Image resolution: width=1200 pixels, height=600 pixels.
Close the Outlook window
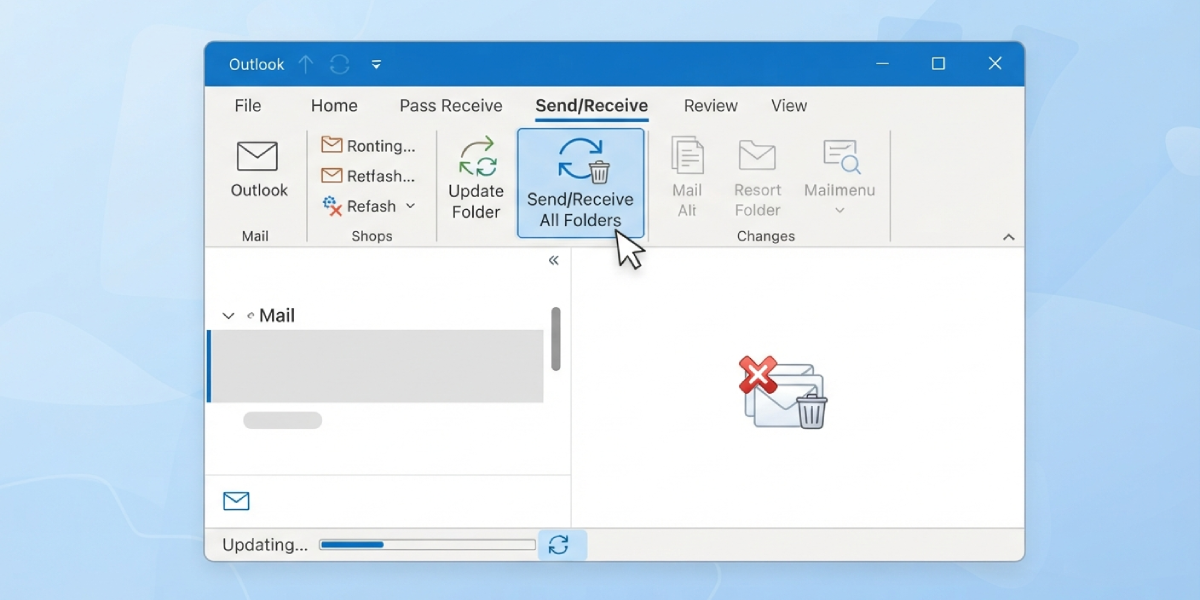[x=995, y=63]
